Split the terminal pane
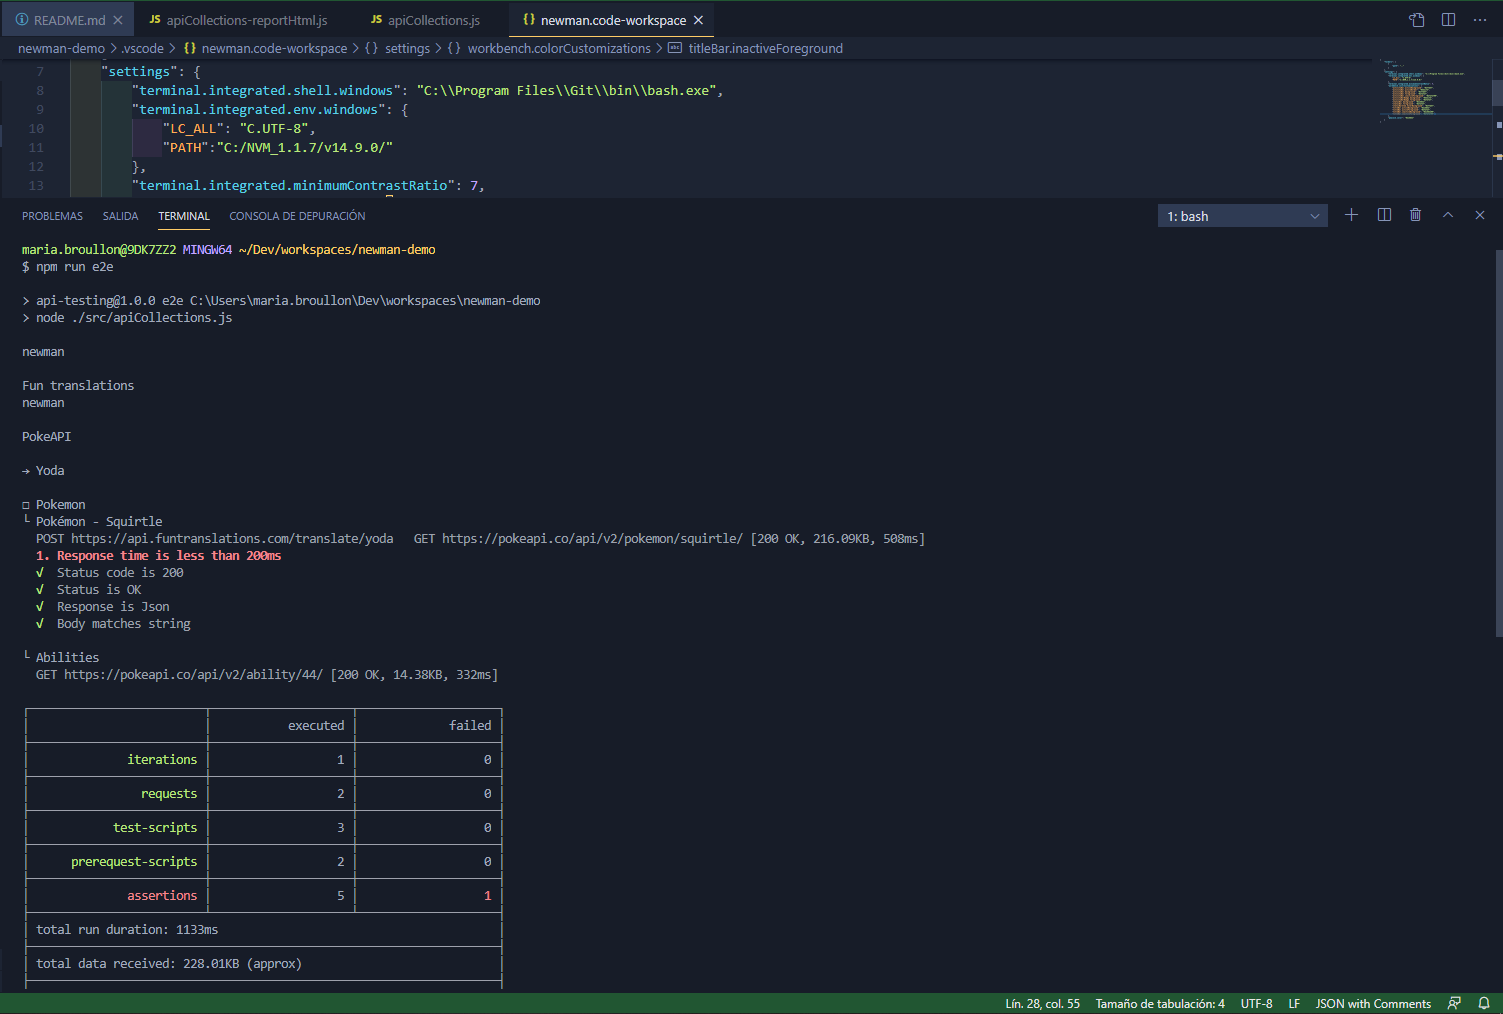The height and width of the screenshot is (1014, 1503). pos(1384,215)
